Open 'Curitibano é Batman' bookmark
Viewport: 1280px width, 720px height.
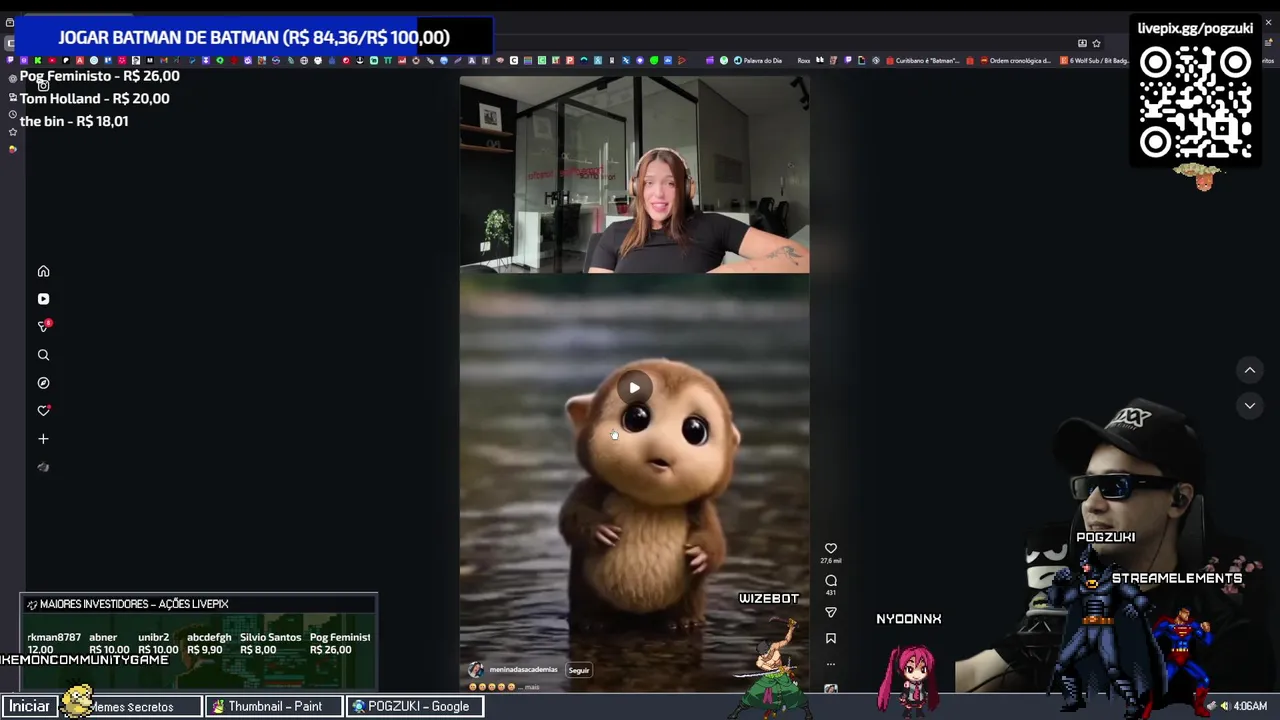pyautogui.click(x=922, y=60)
